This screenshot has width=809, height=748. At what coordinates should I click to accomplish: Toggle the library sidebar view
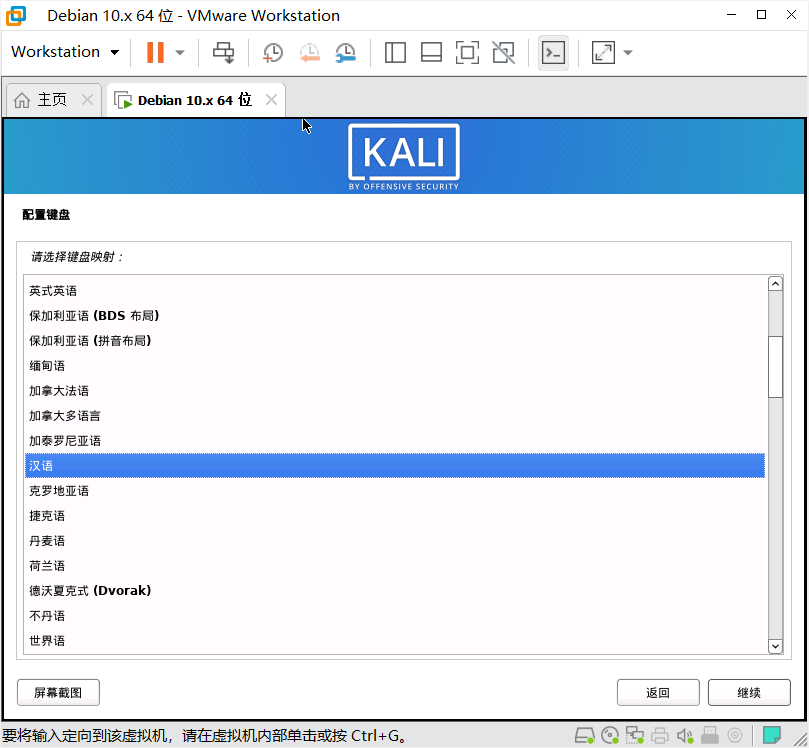coord(395,52)
